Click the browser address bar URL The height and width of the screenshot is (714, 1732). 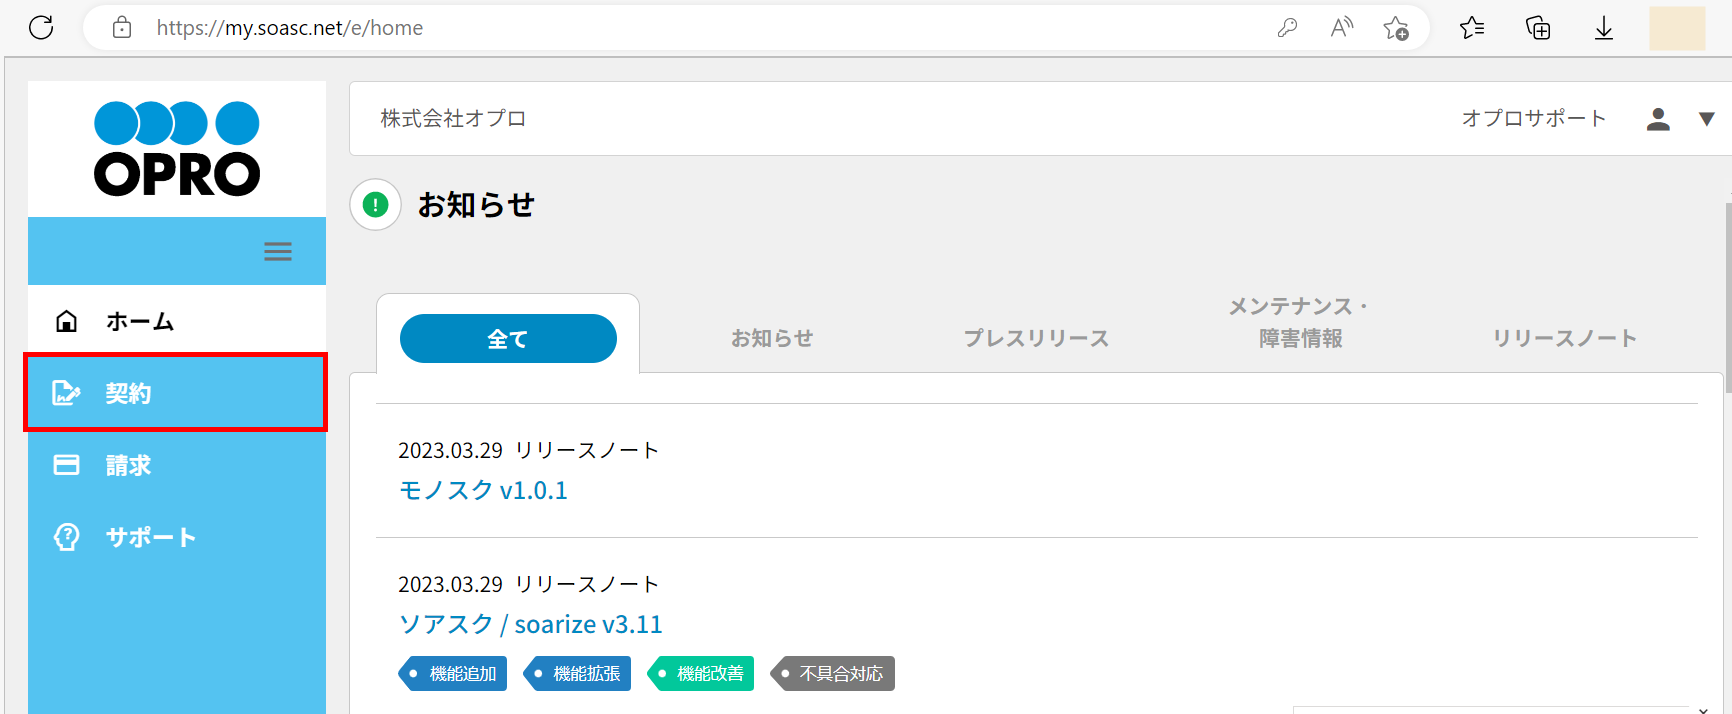tap(290, 28)
